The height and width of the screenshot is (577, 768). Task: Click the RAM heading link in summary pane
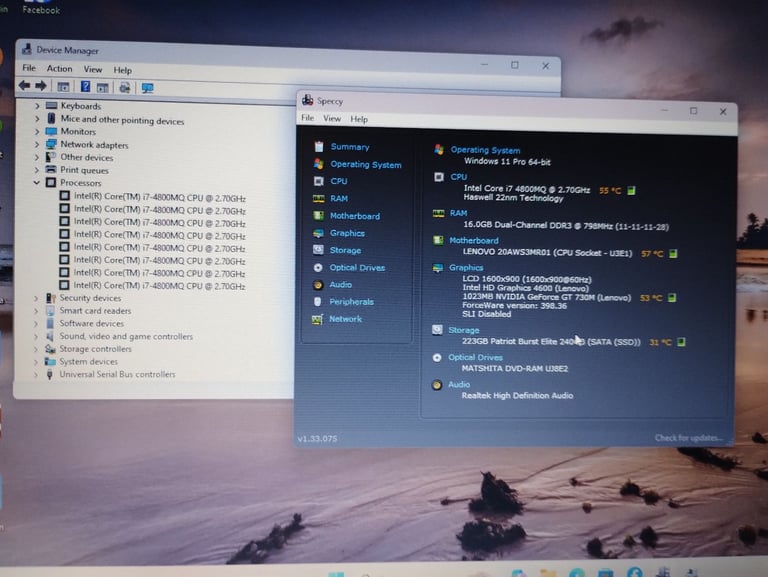click(458, 213)
